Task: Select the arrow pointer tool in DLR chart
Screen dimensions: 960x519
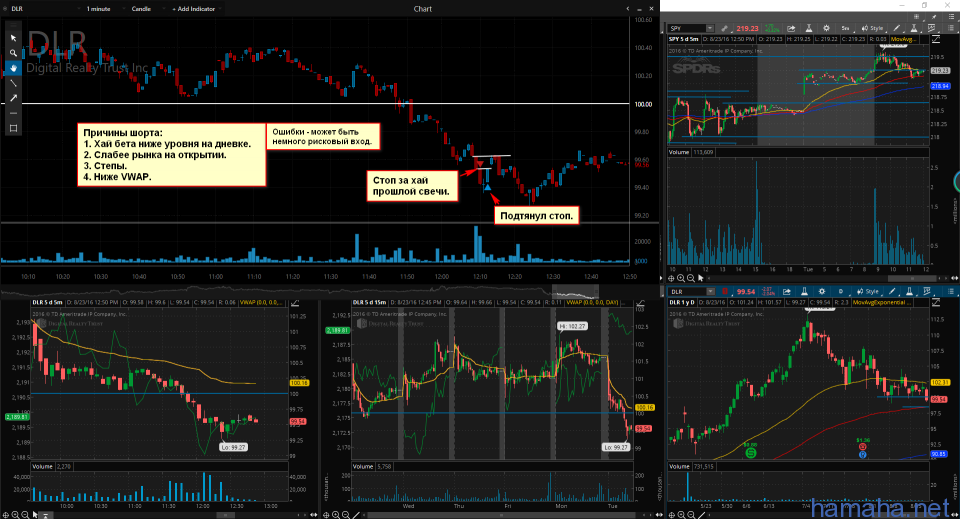Action: click(x=13, y=38)
